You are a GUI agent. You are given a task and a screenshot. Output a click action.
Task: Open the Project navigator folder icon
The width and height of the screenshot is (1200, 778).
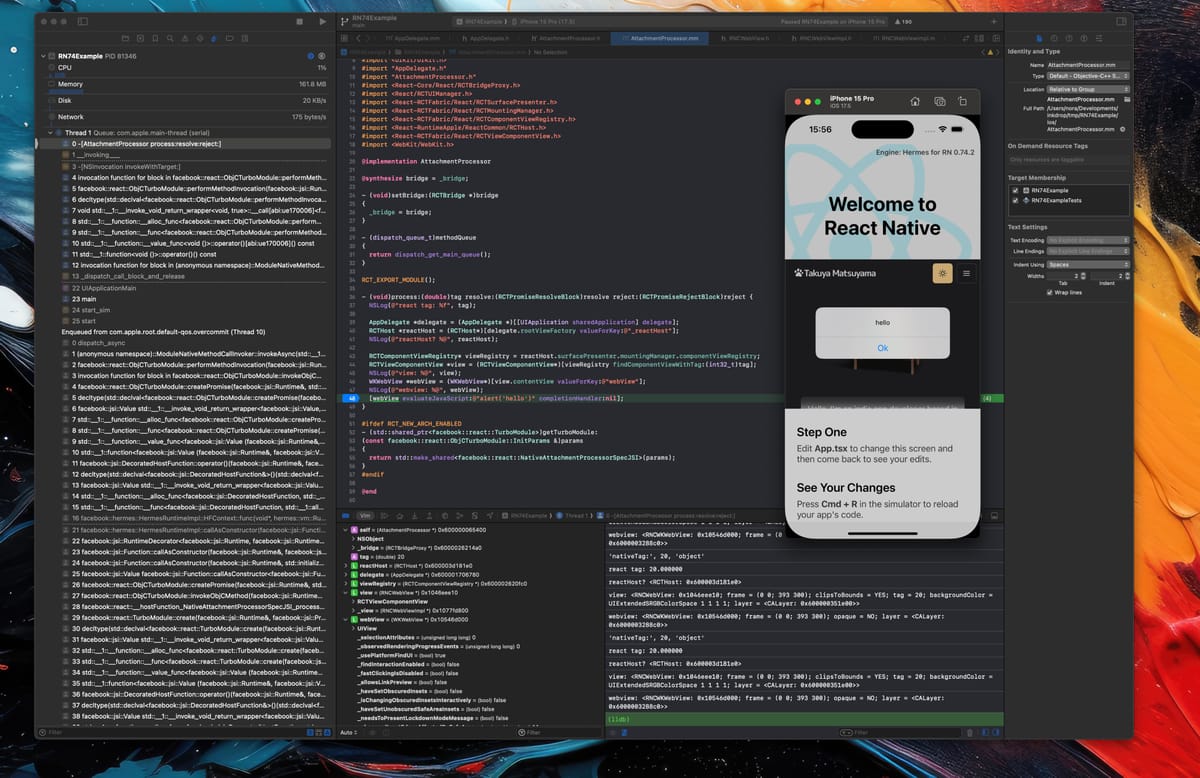125,38
